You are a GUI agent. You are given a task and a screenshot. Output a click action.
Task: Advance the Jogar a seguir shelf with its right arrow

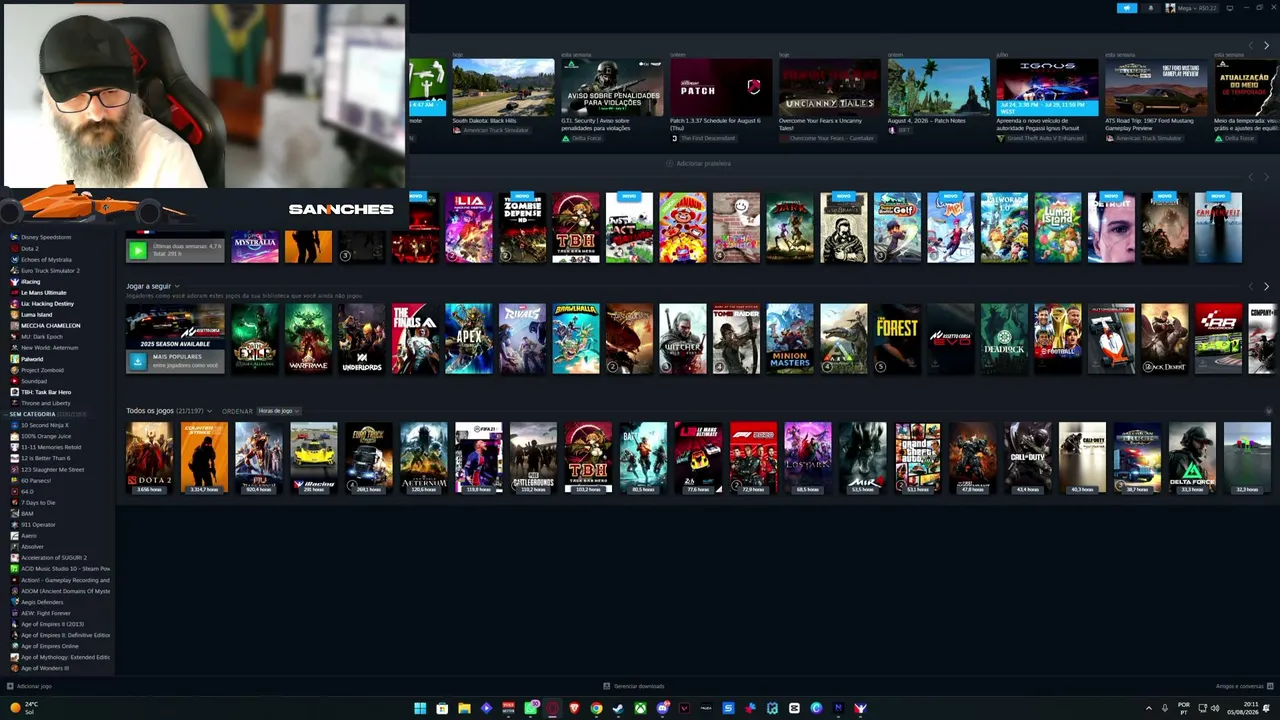(1266, 287)
